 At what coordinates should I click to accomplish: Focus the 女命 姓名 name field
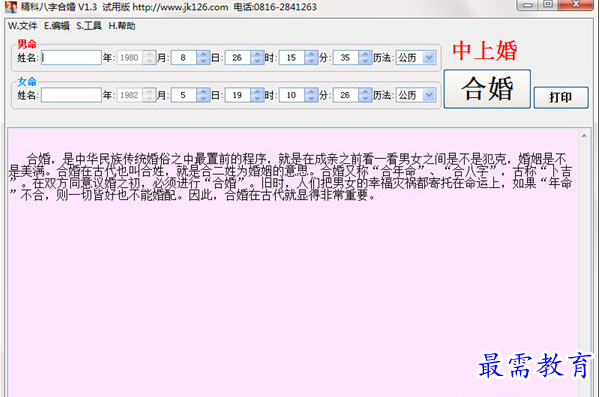coord(71,95)
